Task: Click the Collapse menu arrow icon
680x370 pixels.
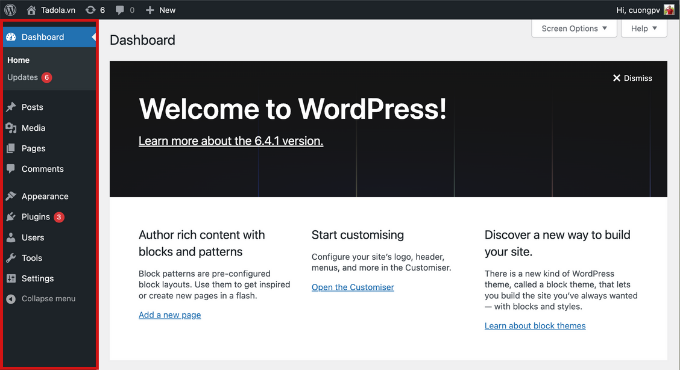Action: click(x=11, y=298)
